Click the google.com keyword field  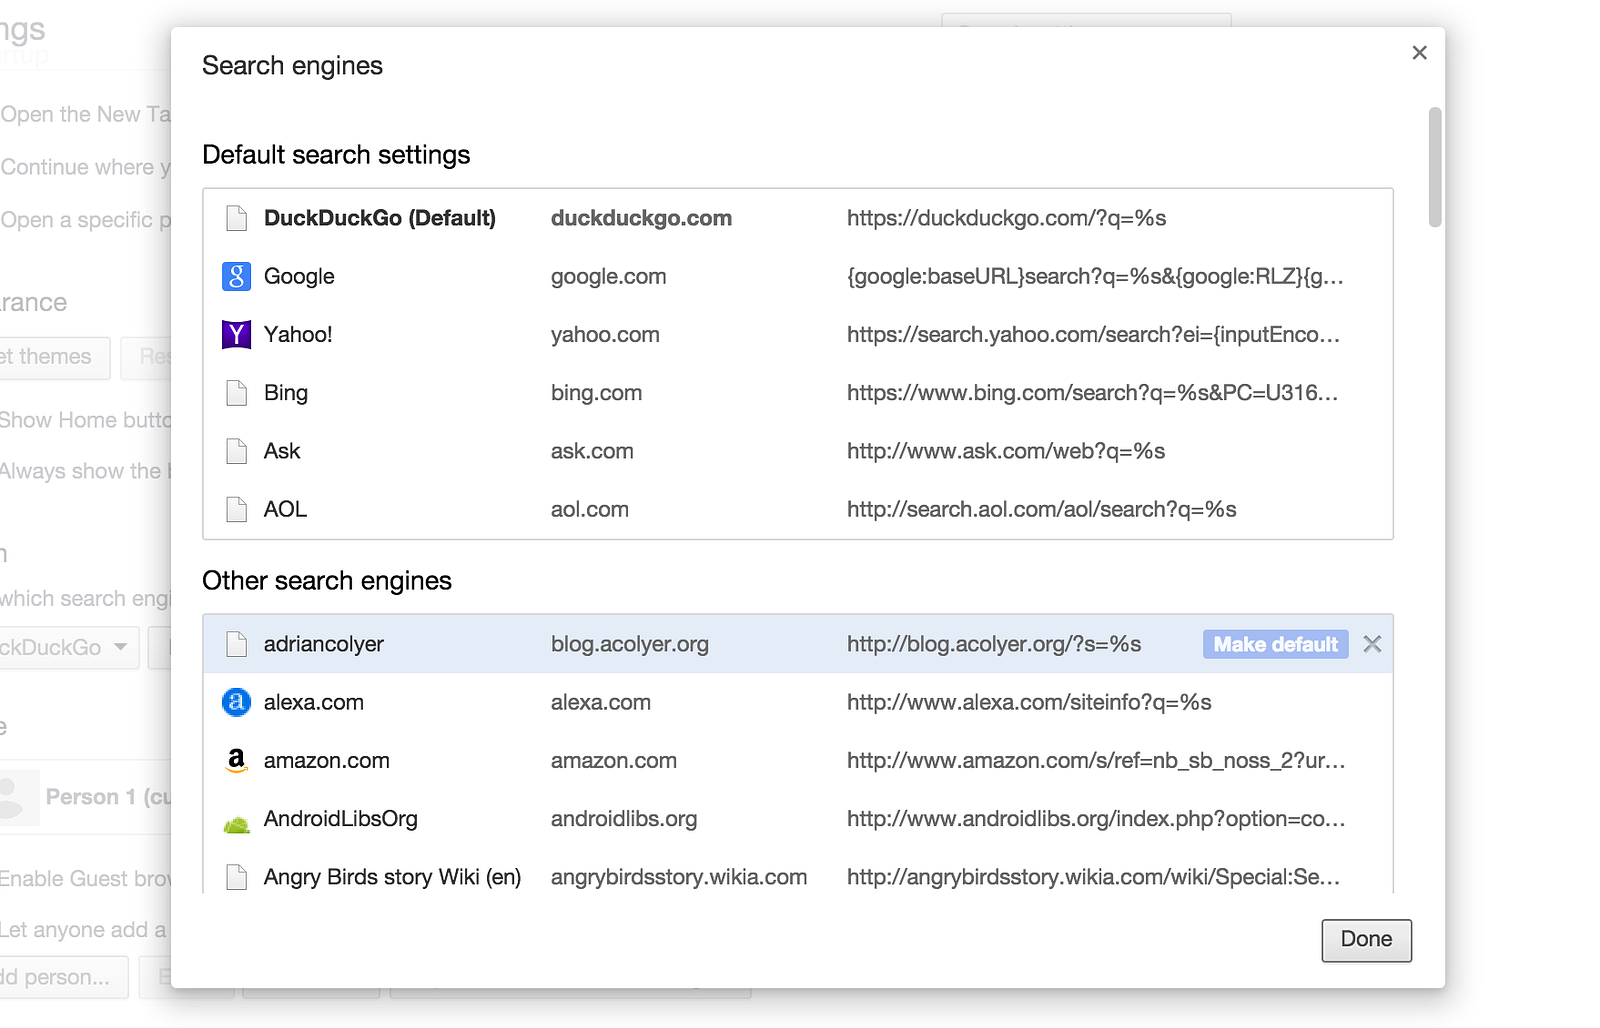[608, 276]
